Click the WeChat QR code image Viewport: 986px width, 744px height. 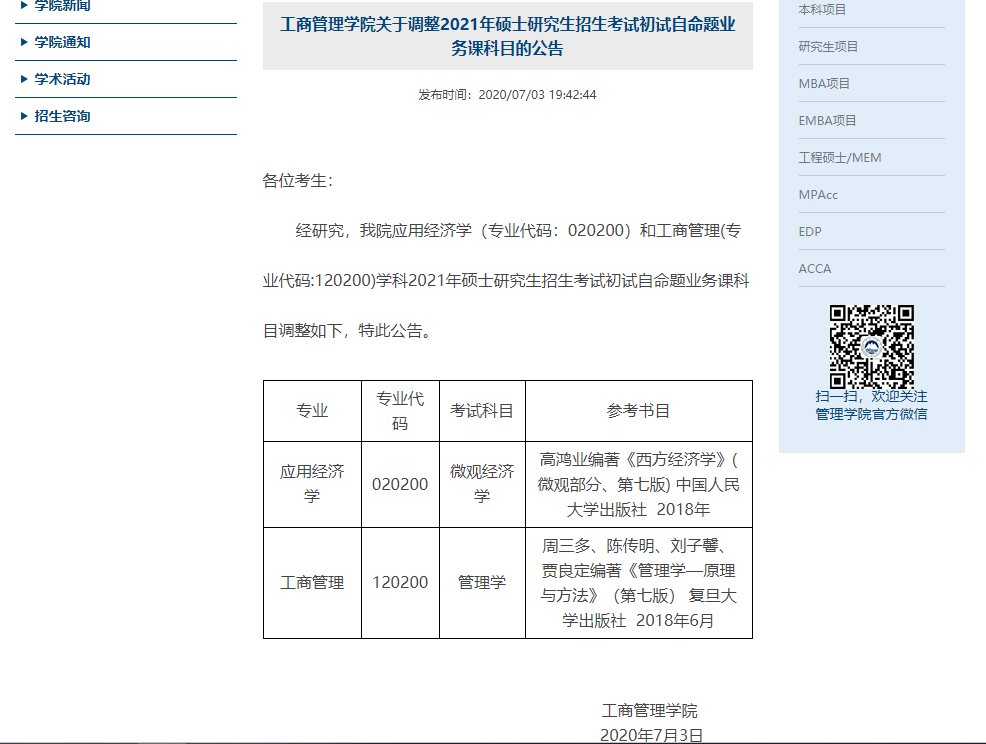tap(871, 346)
